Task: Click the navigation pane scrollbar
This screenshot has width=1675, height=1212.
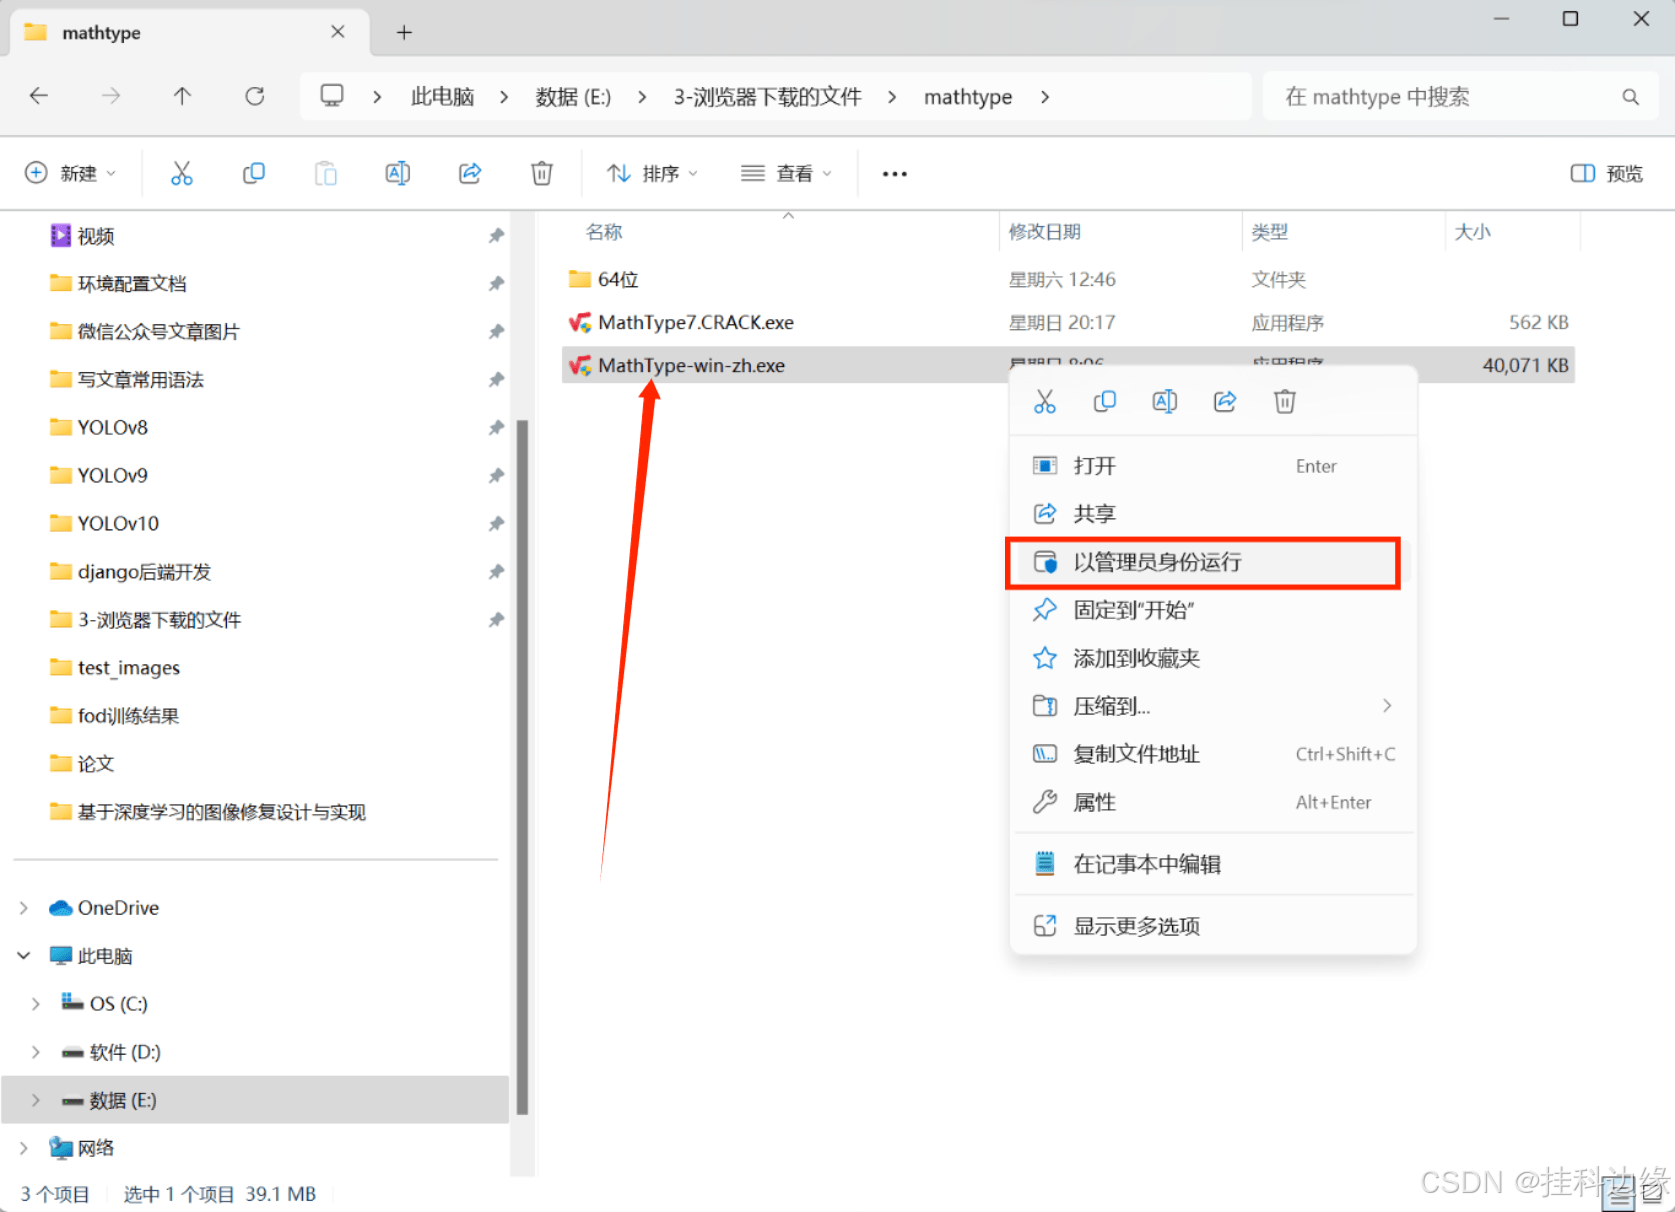Action: point(522,766)
